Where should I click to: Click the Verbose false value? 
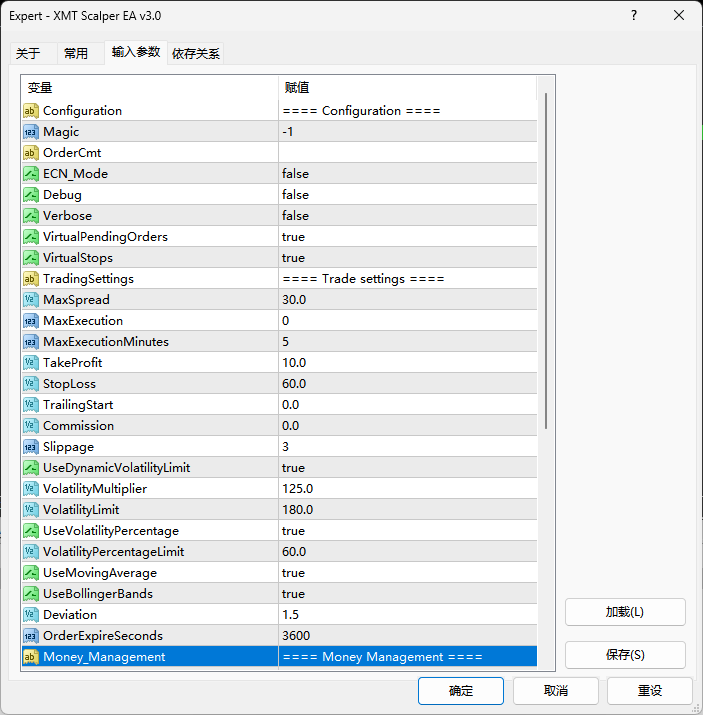(295, 216)
